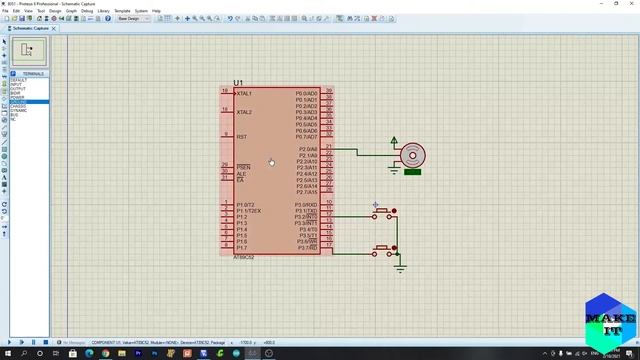Click the X-Mirror horizontal flip icon
640x360 pixels.
4,227
